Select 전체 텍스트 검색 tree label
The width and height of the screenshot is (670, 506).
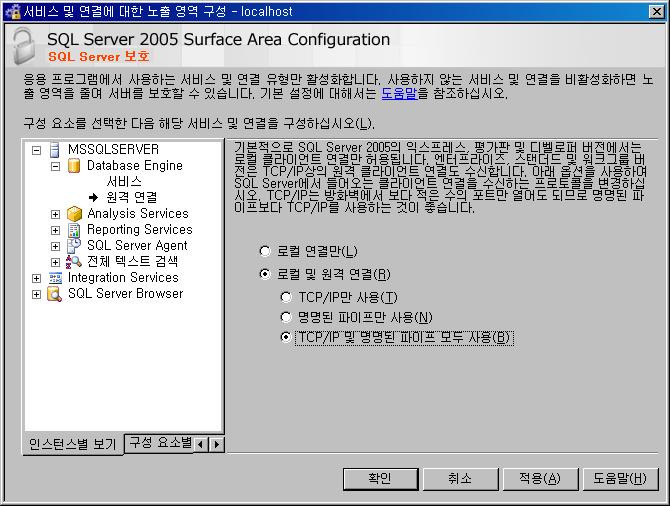pos(132,261)
